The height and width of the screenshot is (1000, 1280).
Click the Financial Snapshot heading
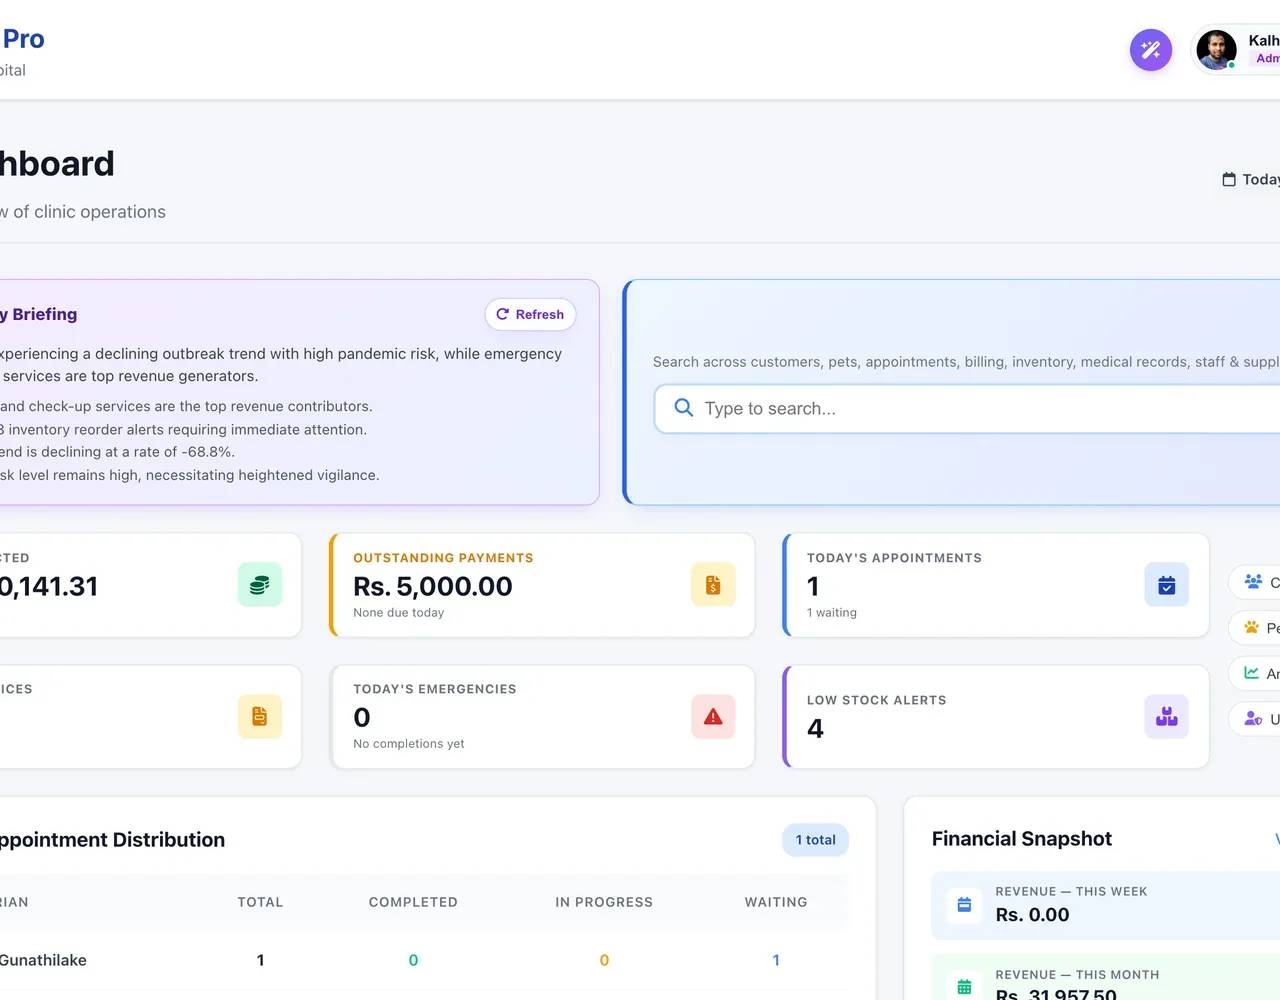click(1022, 839)
